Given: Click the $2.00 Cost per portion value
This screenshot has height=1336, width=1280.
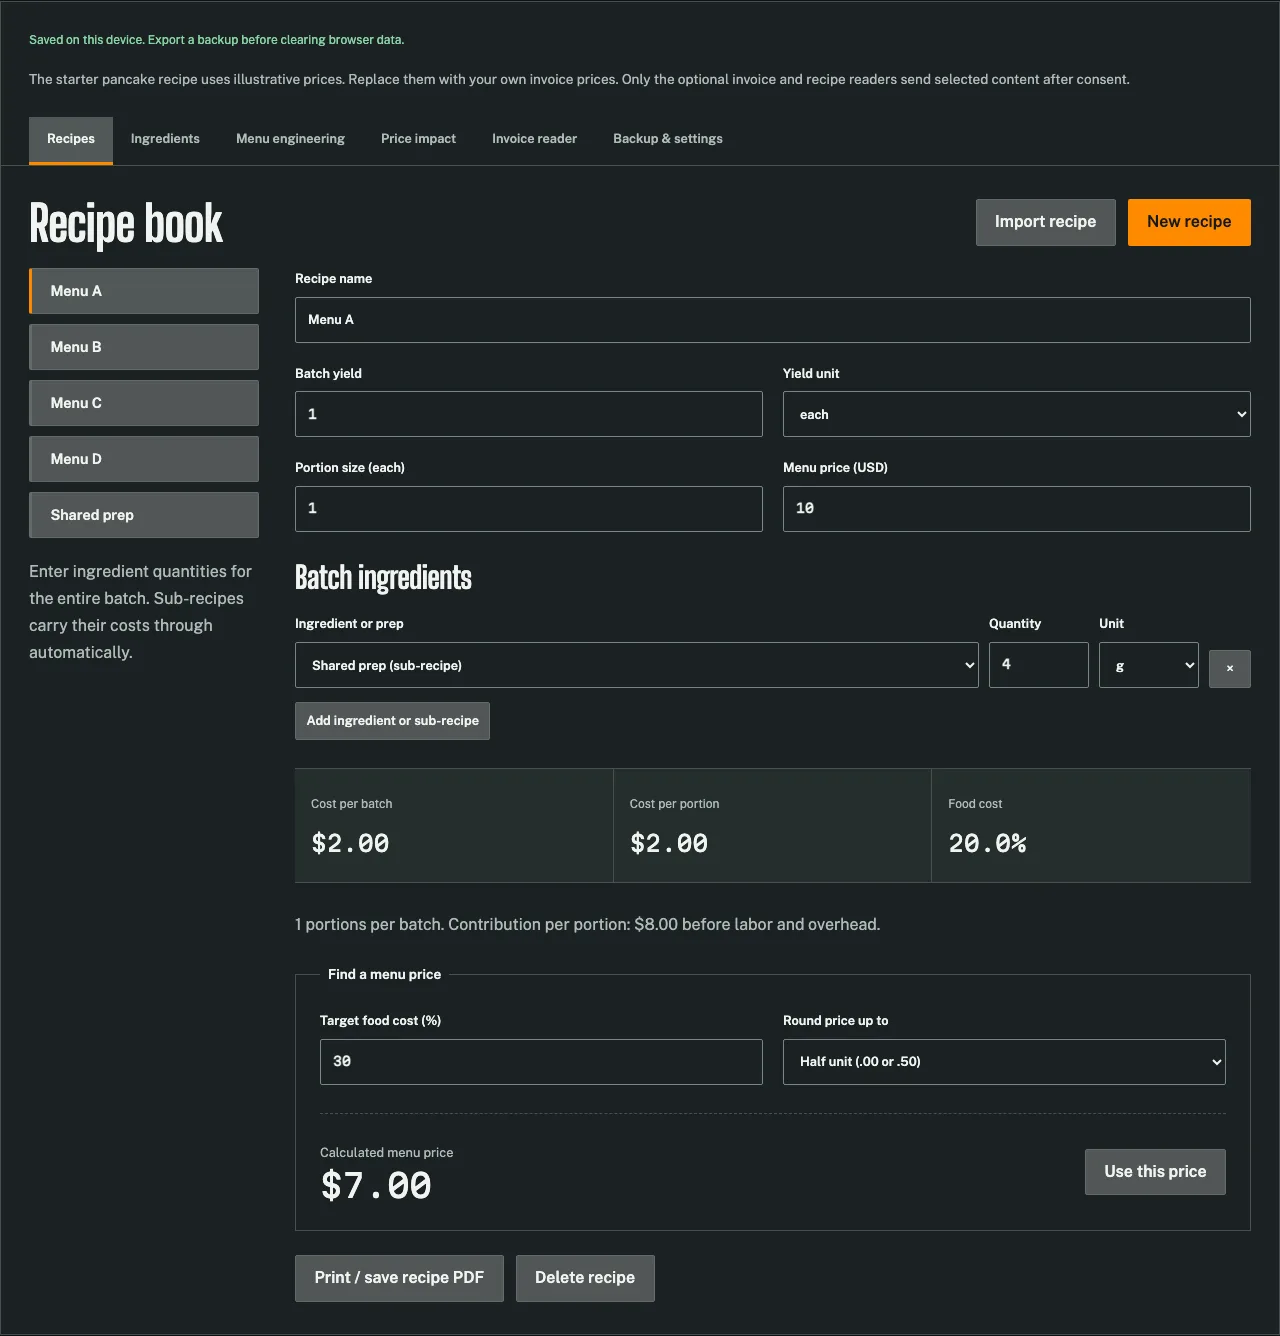Looking at the screenshot, I should pyautogui.click(x=669, y=844).
